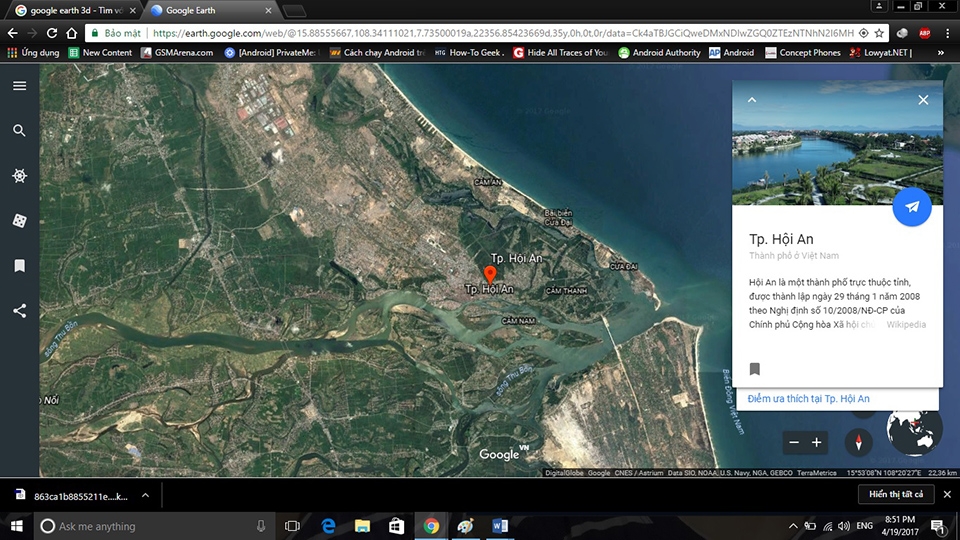Open the Android Authority bookmark
This screenshot has height=540, width=960.
pyautogui.click(x=659, y=53)
